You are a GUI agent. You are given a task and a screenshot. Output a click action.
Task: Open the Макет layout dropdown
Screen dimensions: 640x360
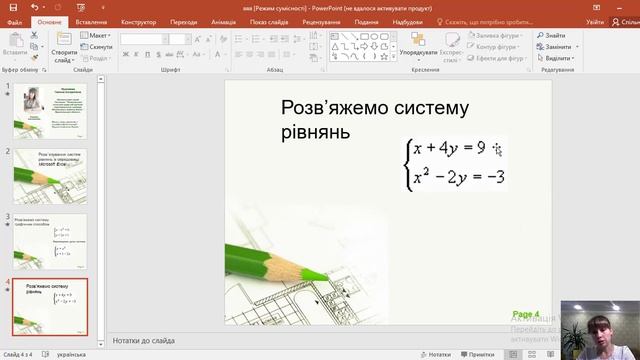click(96, 36)
